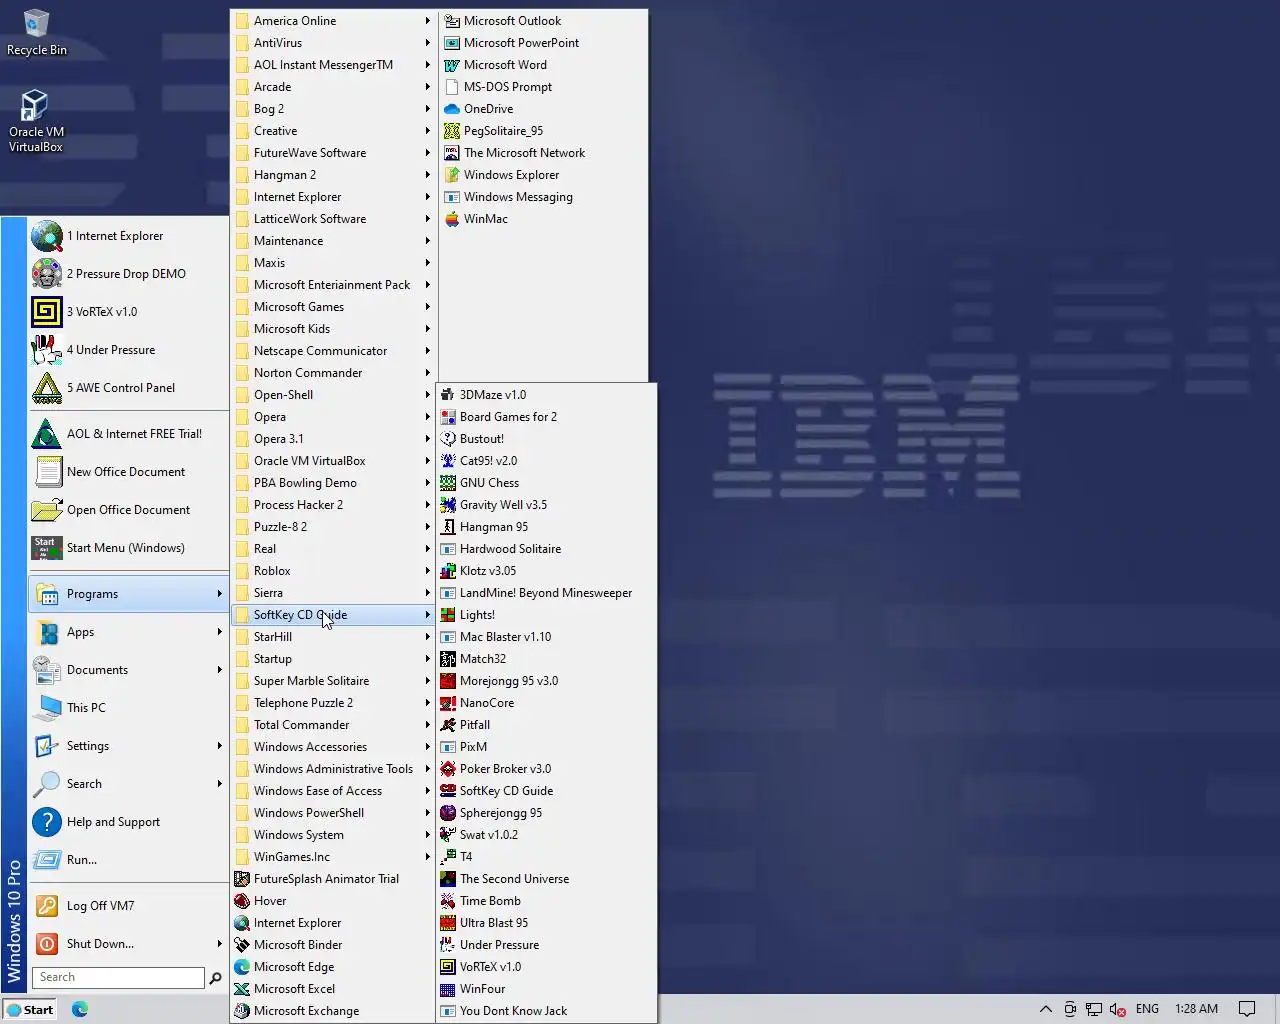Open the Total Commander folder
Image resolution: width=1280 pixels, height=1024 pixels.
pos(333,725)
